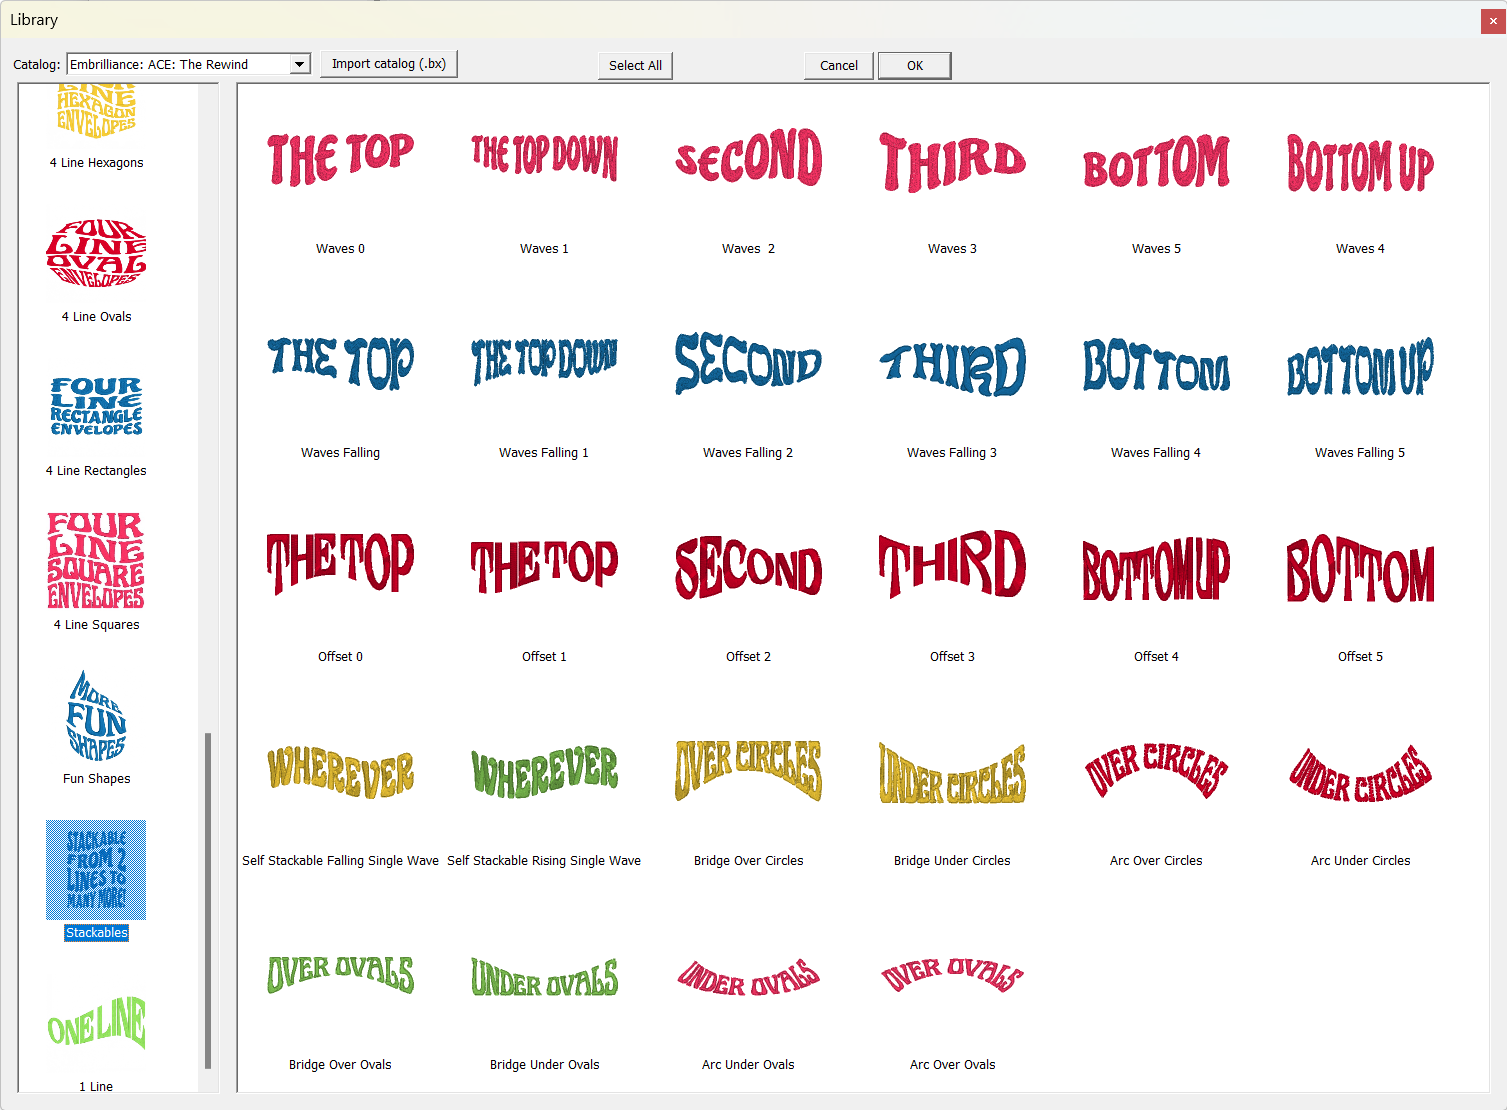Close the Library dialog window
The width and height of the screenshot is (1507, 1110).
1492,20
